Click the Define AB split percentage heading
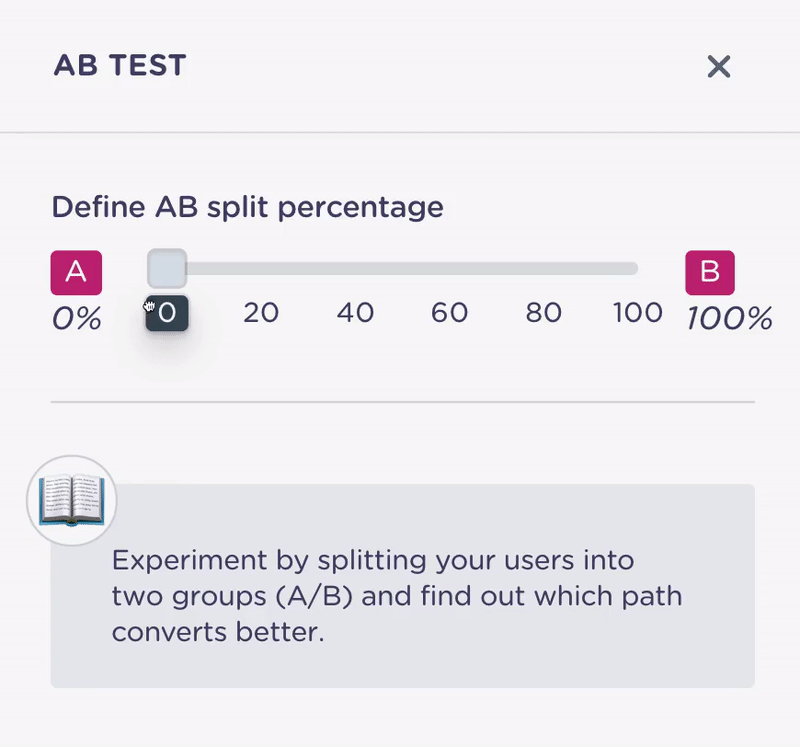This screenshot has height=747, width=800. tap(247, 207)
